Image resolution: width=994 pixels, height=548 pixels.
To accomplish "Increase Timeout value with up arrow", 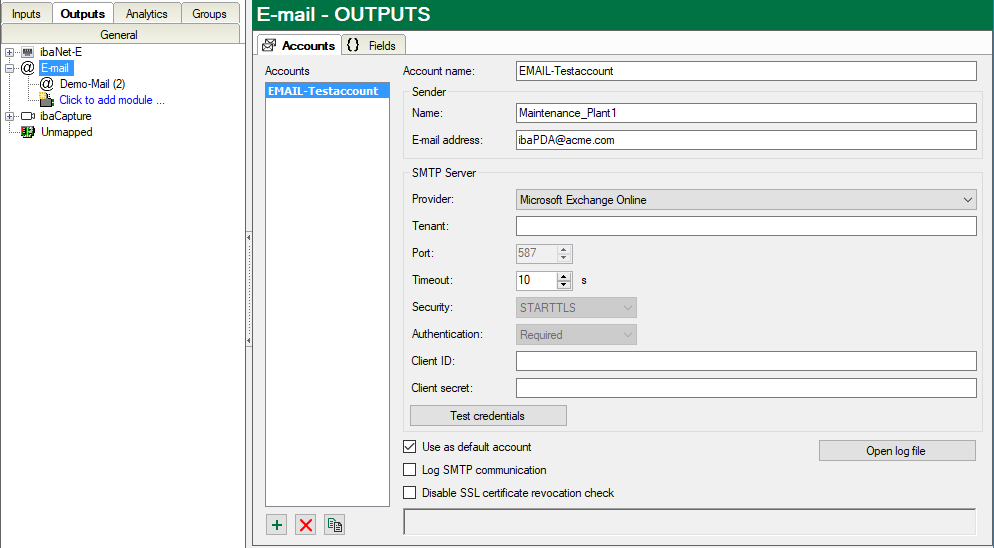I will (x=564, y=277).
